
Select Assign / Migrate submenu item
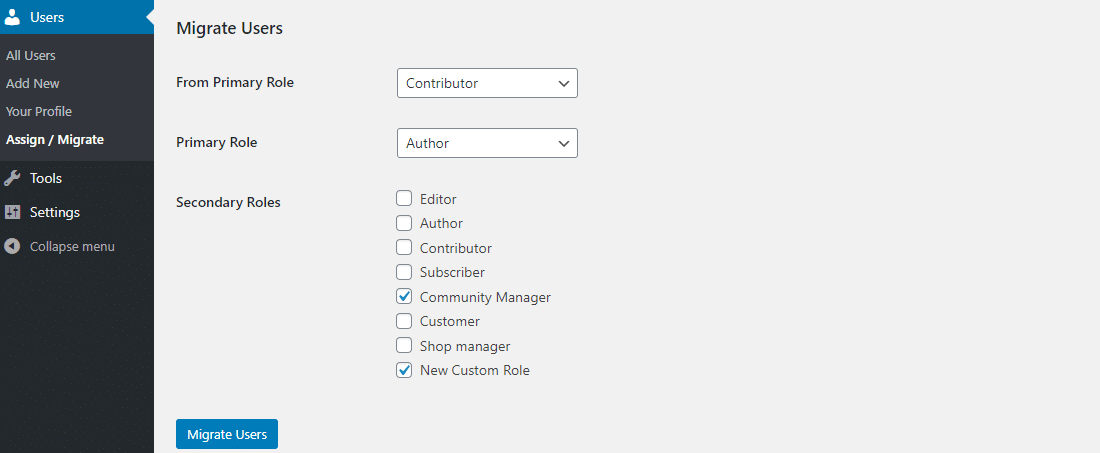point(55,139)
